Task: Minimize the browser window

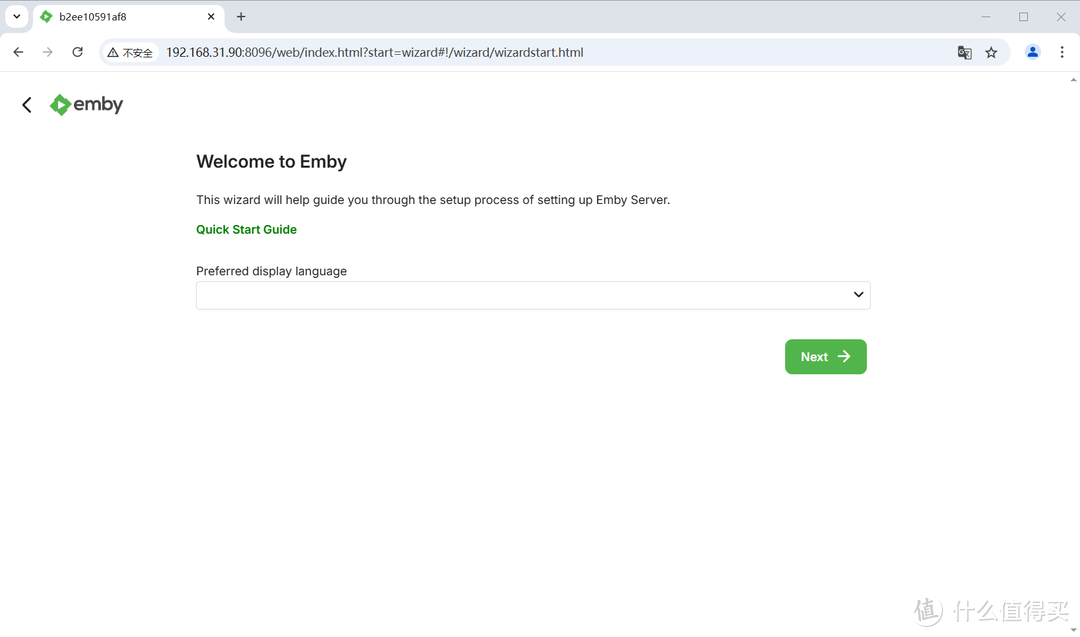Action: pos(986,17)
